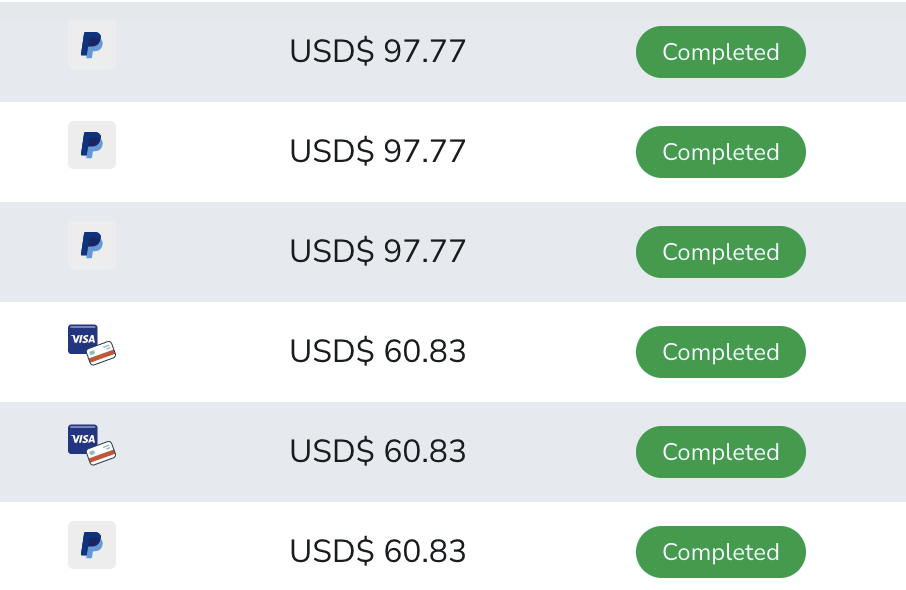Click the second Visa card payment icon
This screenshot has width=906, height=590.
92,445
